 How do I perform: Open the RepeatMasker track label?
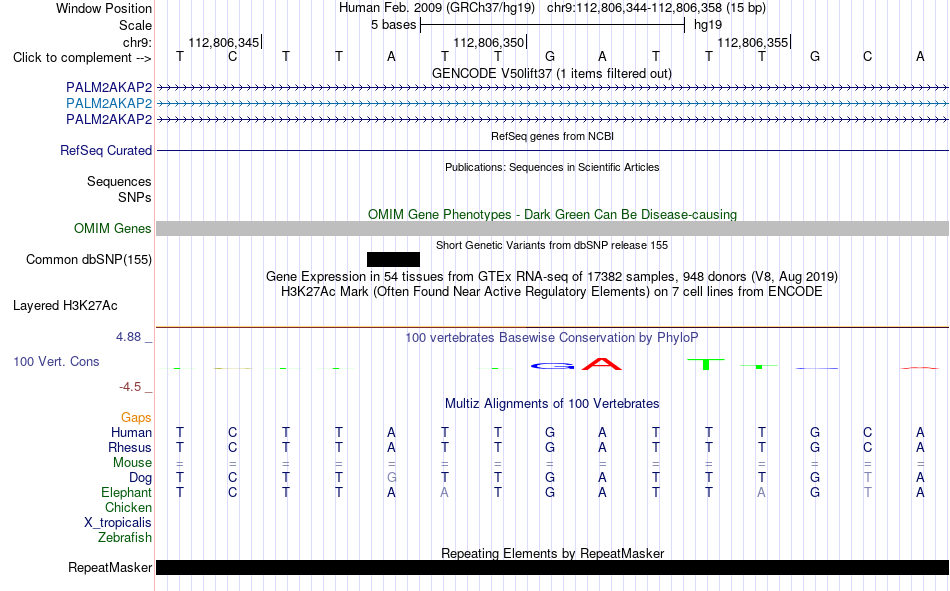pyautogui.click(x=110, y=567)
